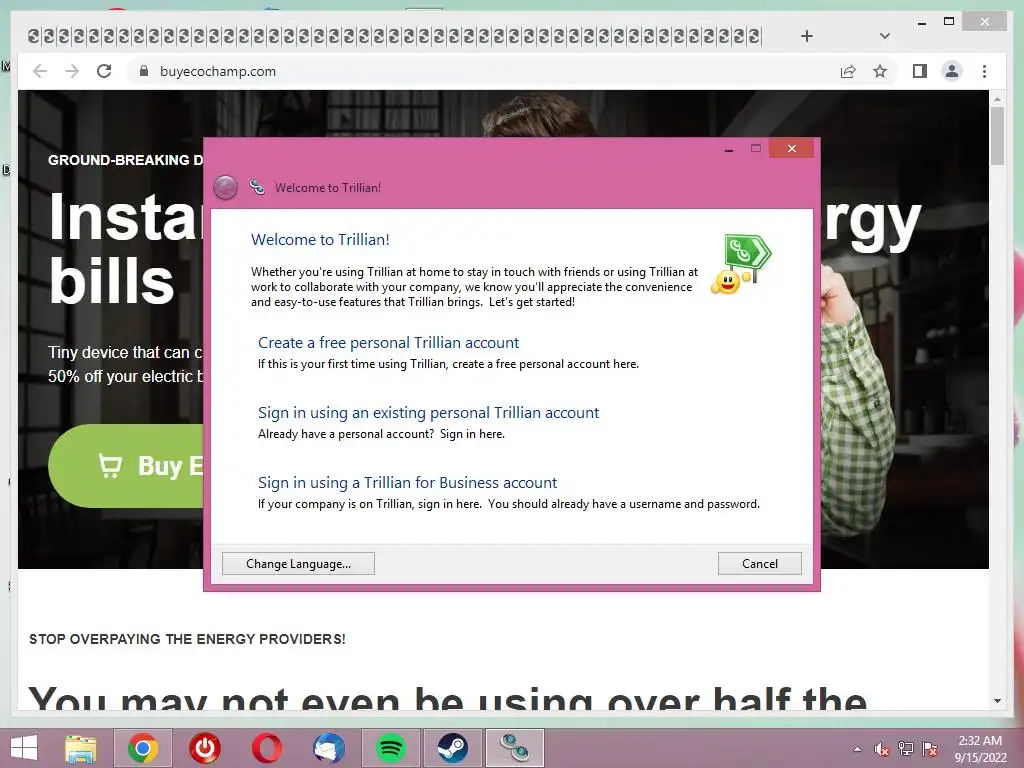Open the Windows Start button
The image size is (1024, 768).
pos(24,748)
